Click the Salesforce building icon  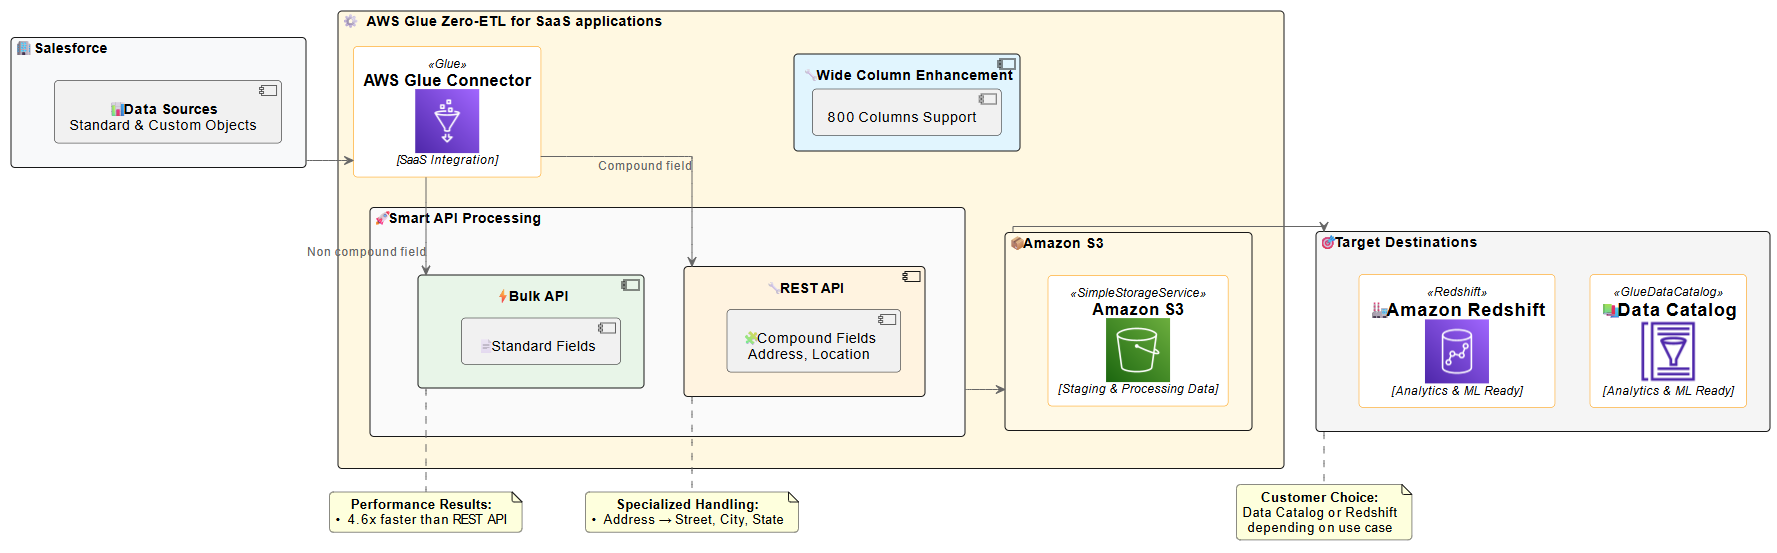tap(24, 48)
